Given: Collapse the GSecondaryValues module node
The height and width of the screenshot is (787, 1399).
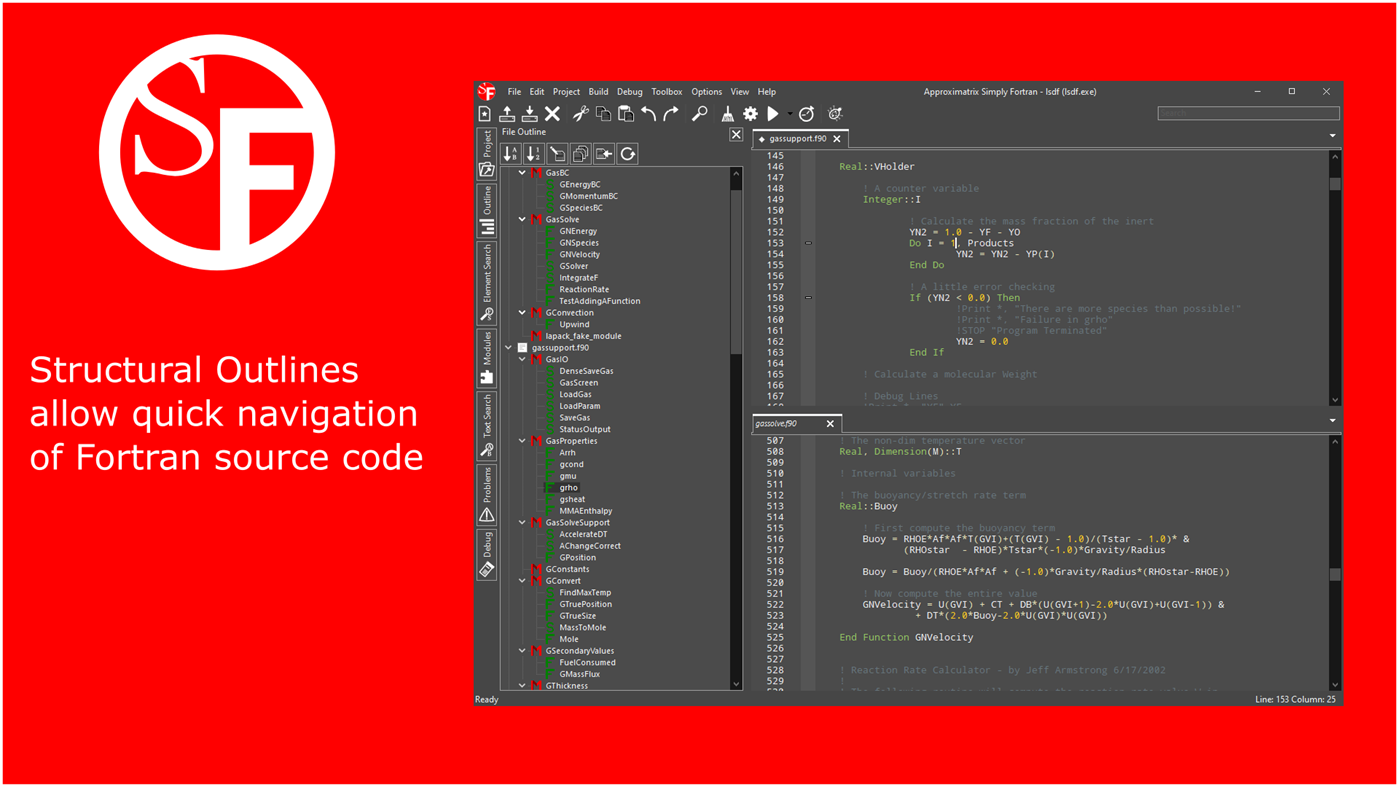Looking at the screenshot, I should 522,651.
